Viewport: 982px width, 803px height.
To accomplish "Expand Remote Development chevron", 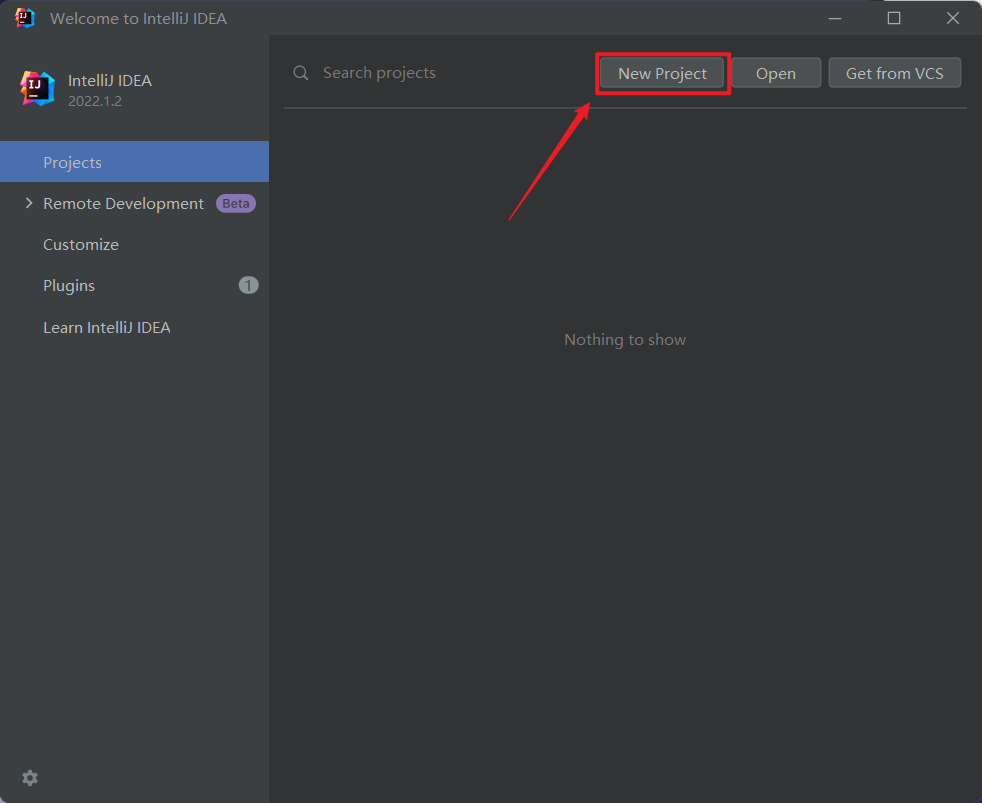I will (x=29, y=203).
